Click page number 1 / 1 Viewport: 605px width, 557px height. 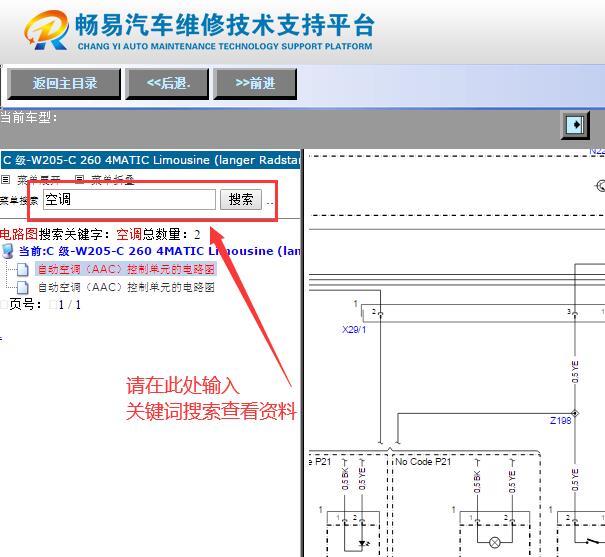coord(70,305)
